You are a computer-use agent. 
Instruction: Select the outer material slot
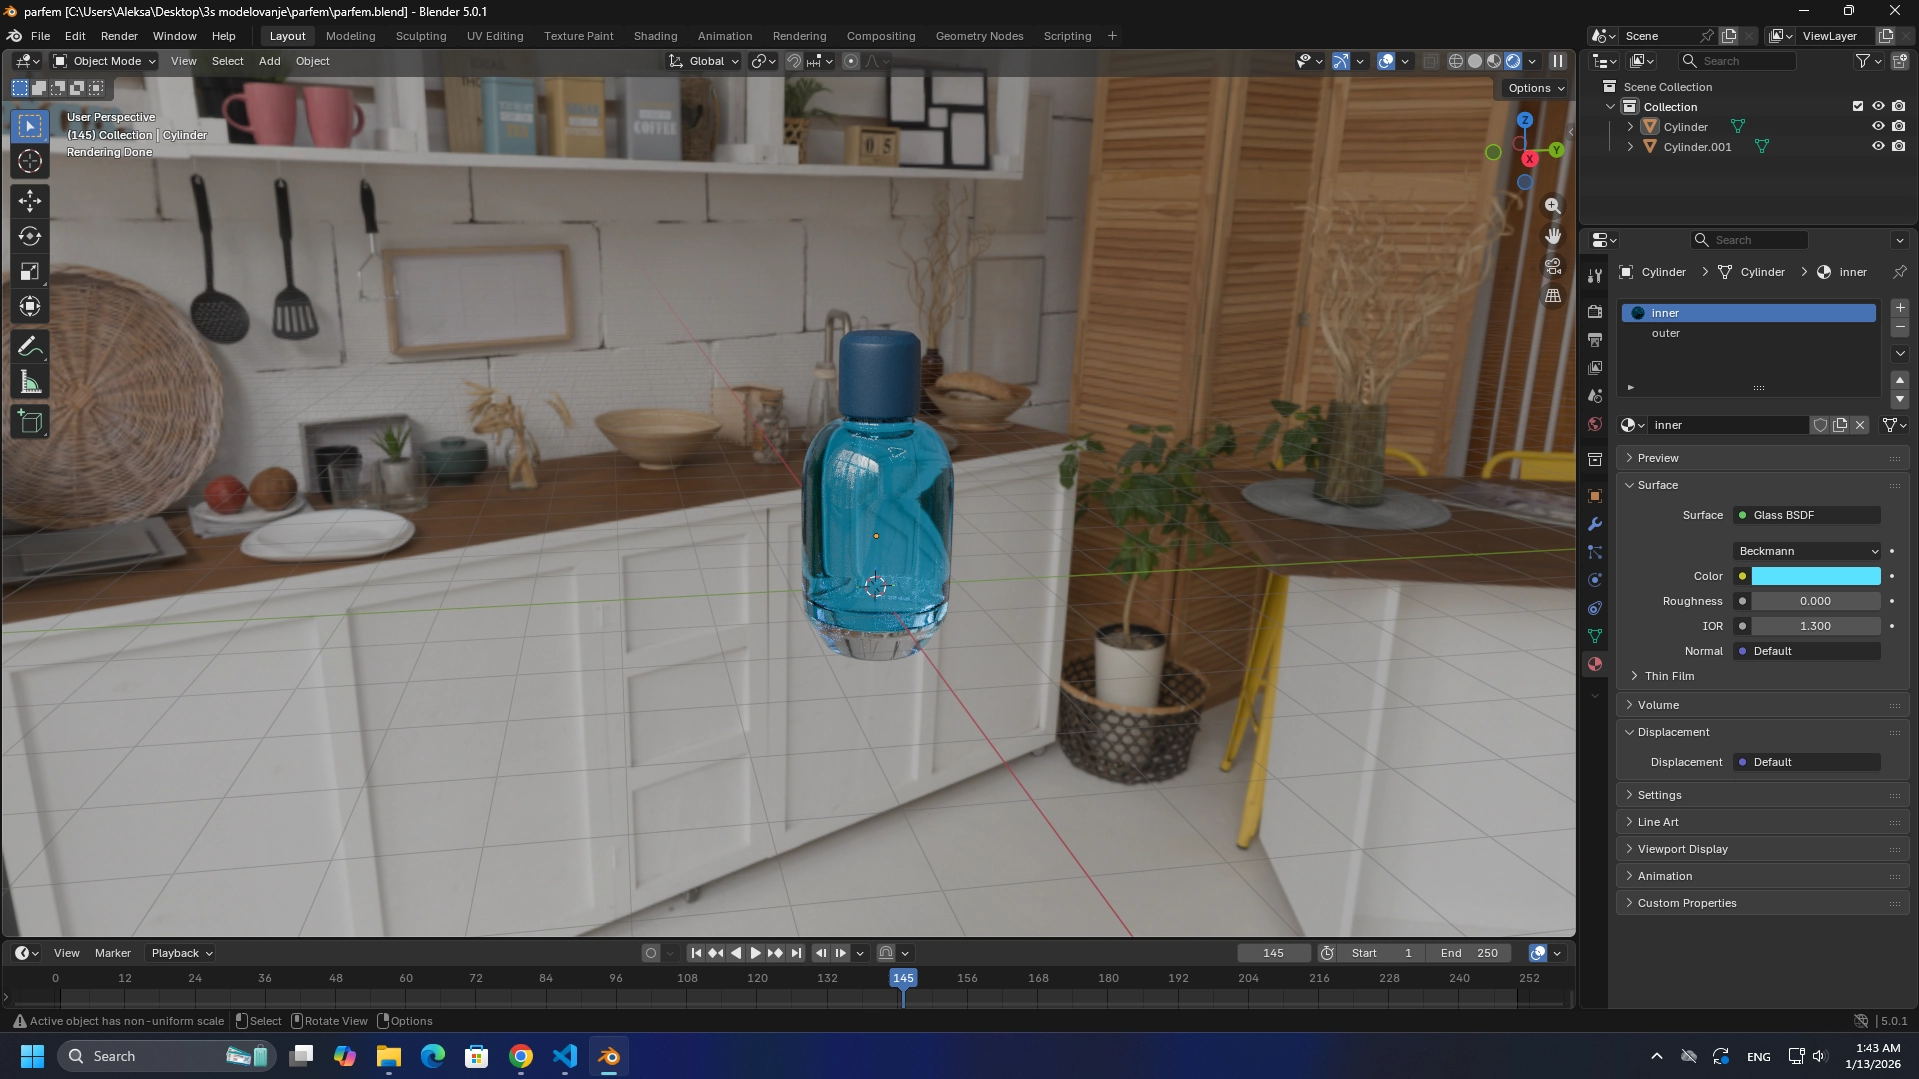[x=1748, y=333]
